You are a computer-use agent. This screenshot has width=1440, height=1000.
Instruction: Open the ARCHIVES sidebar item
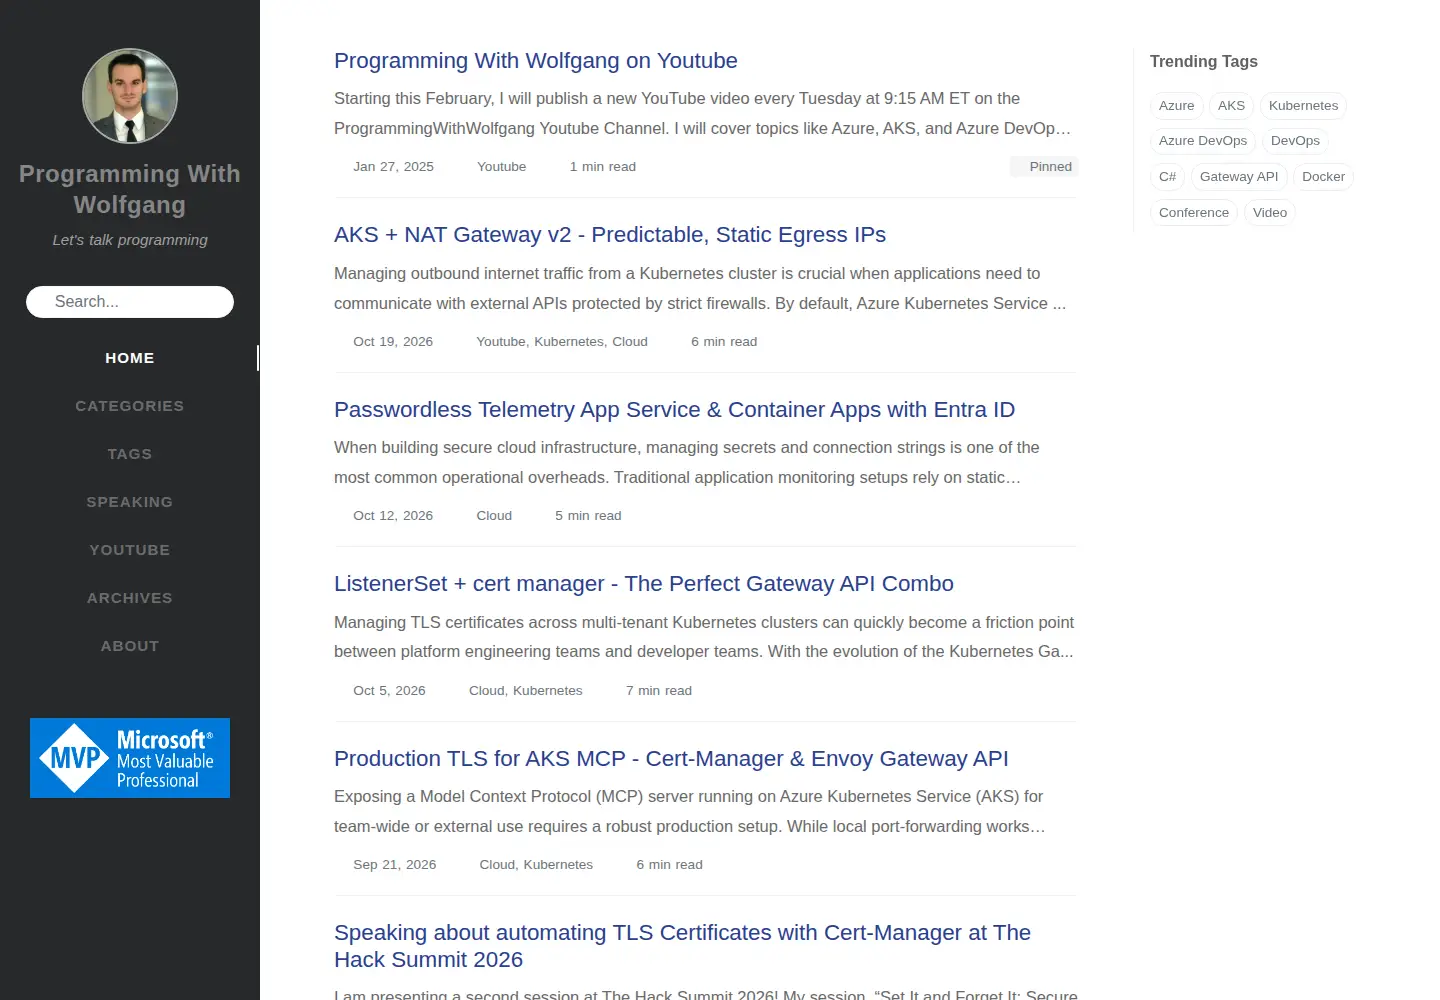130,598
